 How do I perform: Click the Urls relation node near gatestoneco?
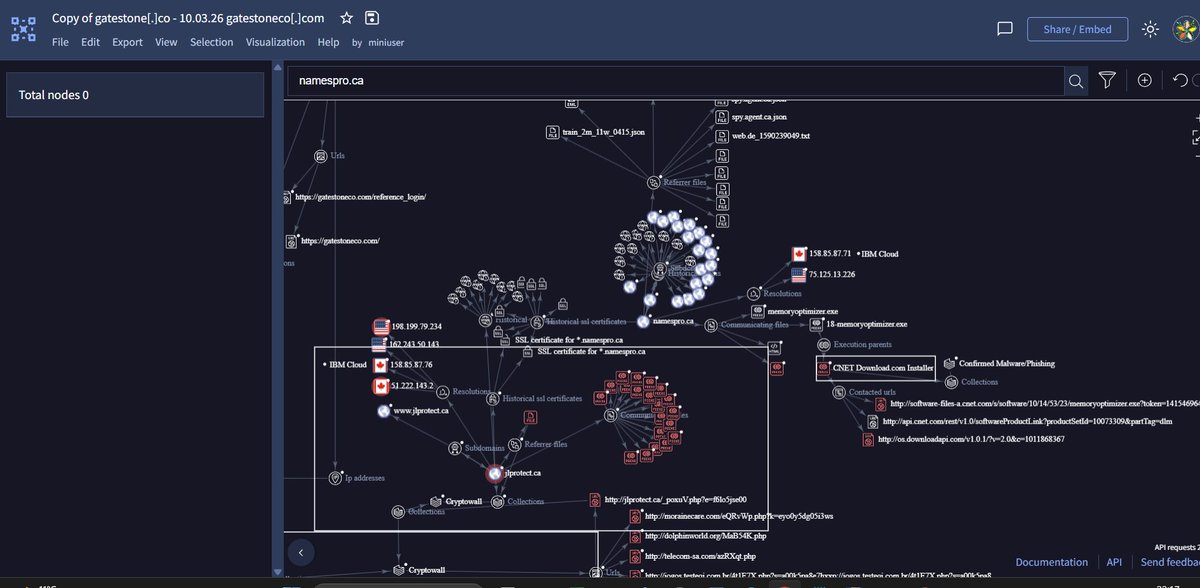[321, 156]
